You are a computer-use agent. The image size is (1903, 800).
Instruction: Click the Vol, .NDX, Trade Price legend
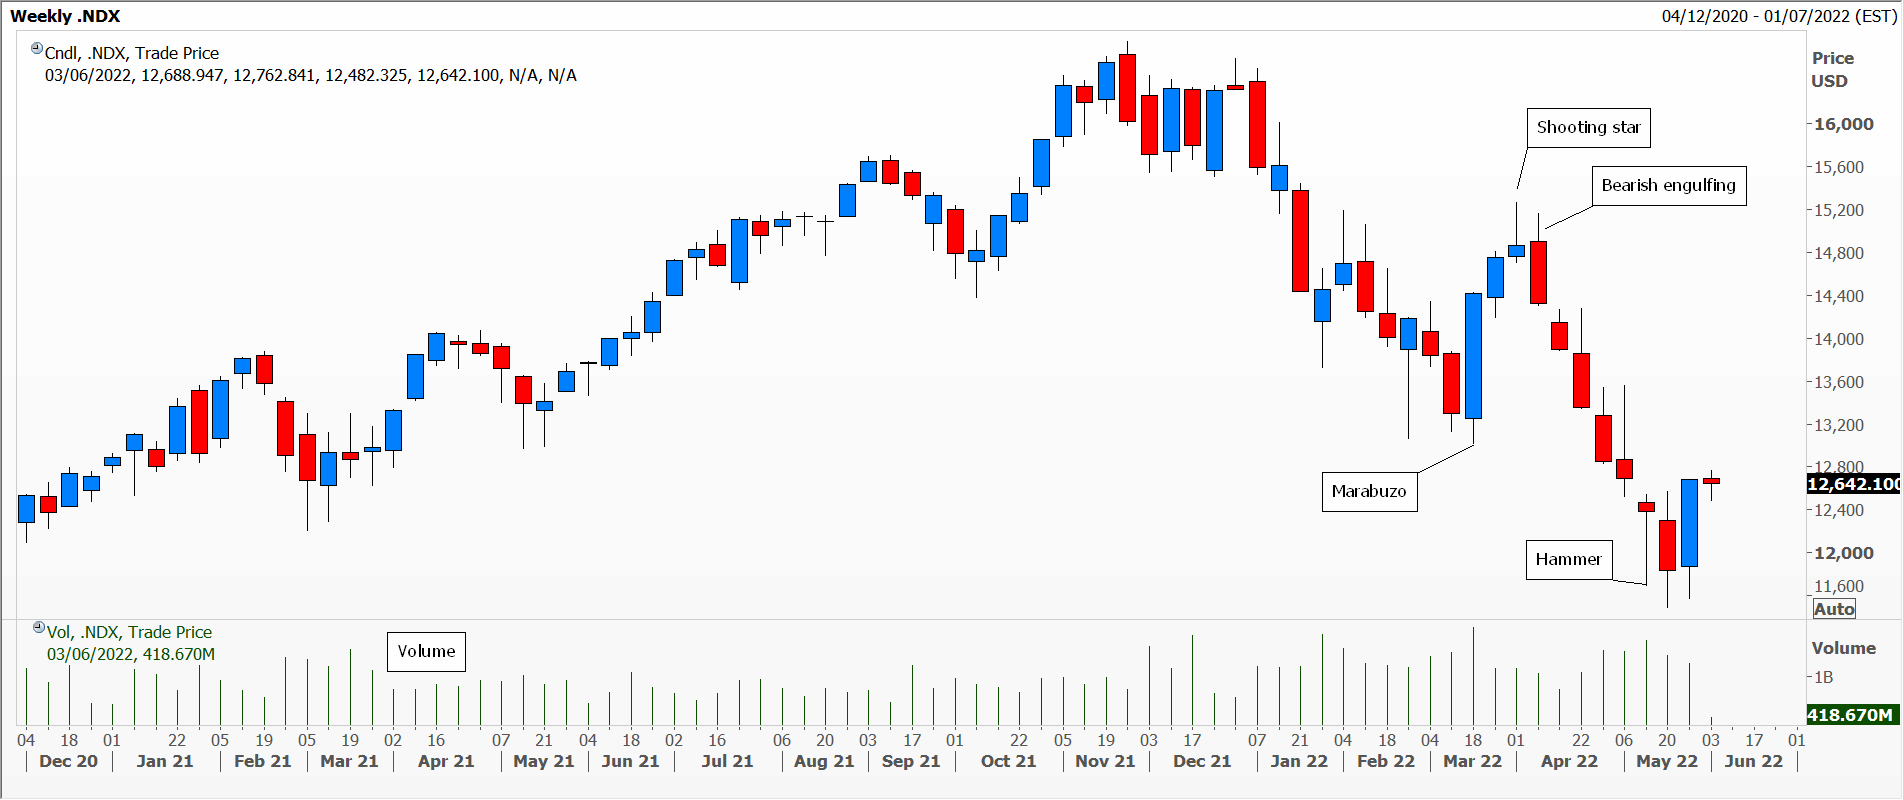129,632
